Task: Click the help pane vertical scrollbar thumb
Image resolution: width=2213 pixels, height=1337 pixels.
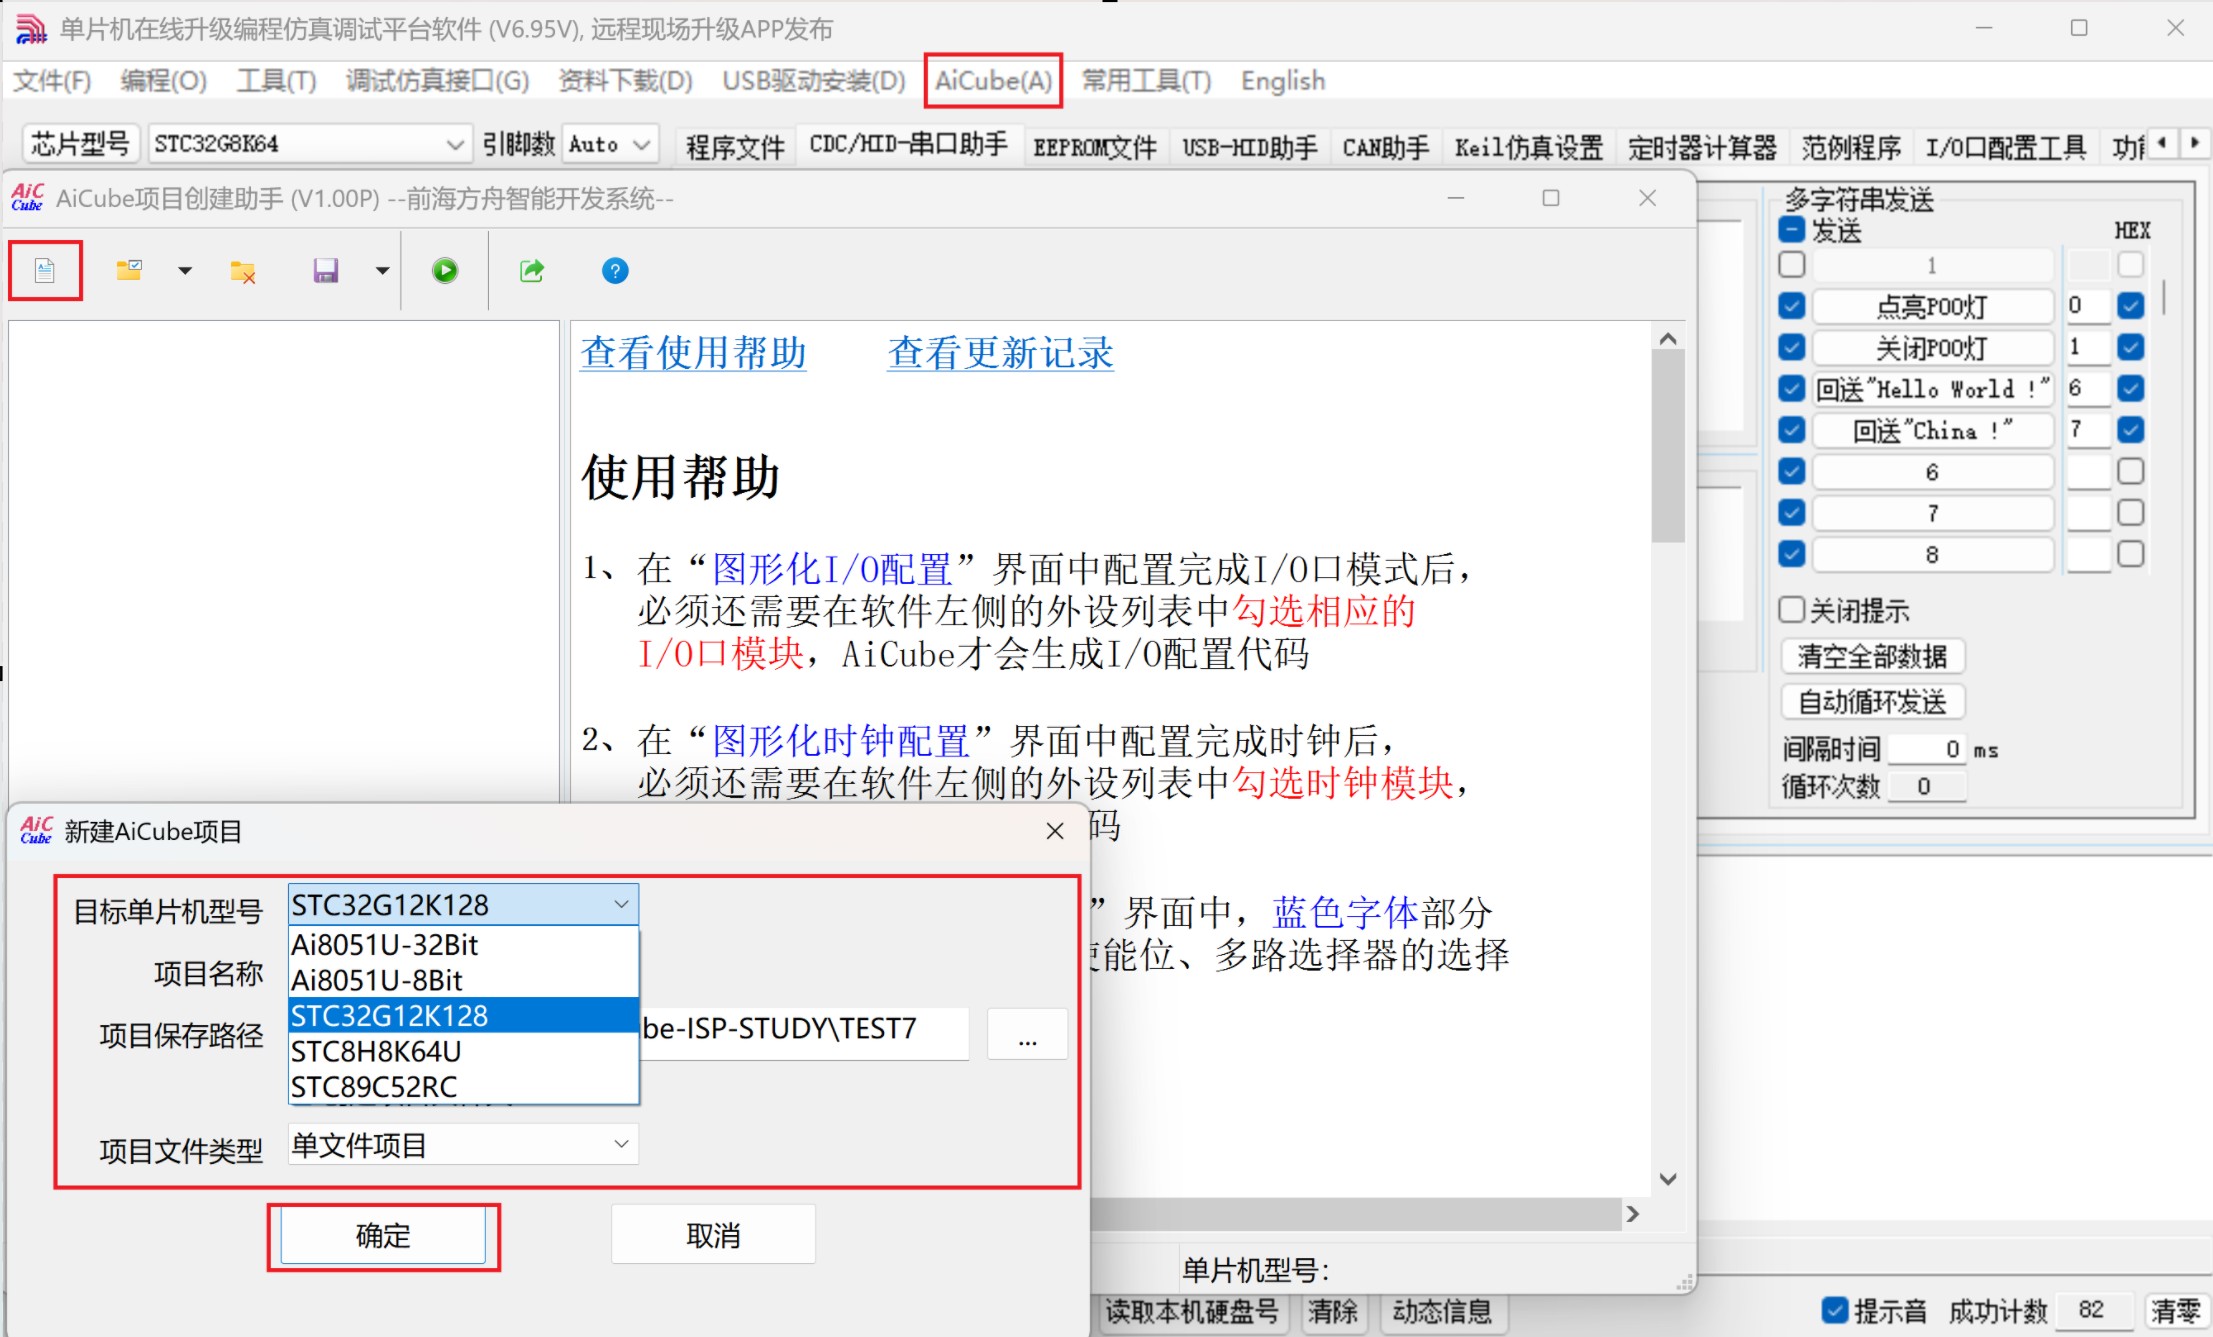Action: click(1667, 446)
